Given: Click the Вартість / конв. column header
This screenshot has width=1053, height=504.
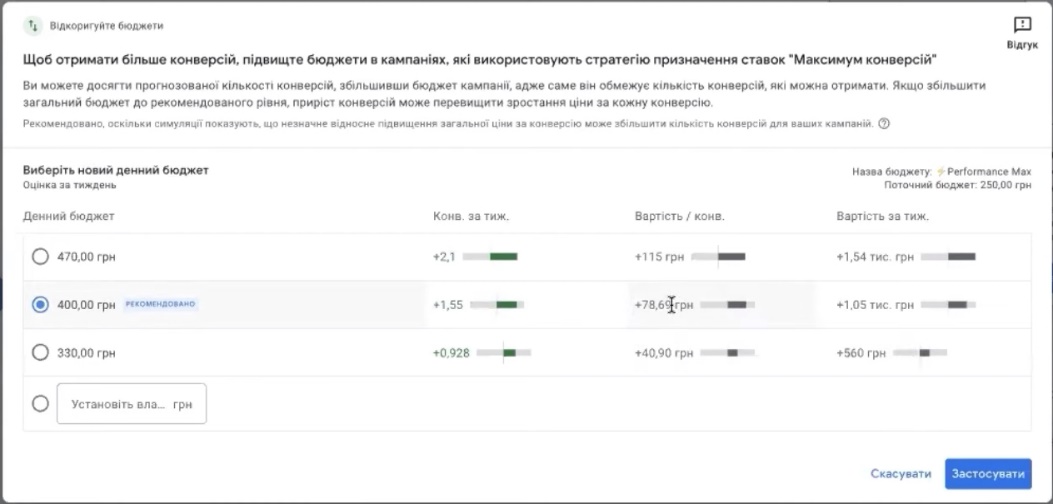Looking at the screenshot, I should point(679,216).
